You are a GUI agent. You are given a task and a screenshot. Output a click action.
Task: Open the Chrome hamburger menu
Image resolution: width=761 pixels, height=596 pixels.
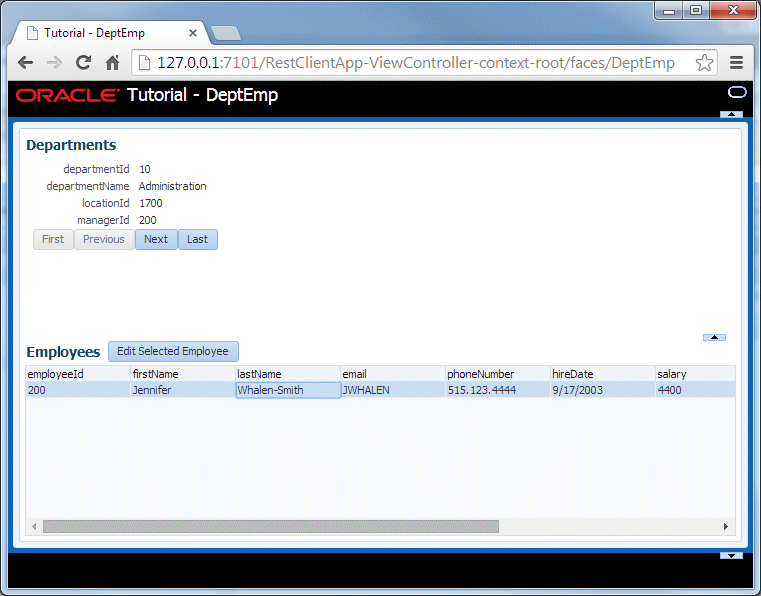(736, 63)
